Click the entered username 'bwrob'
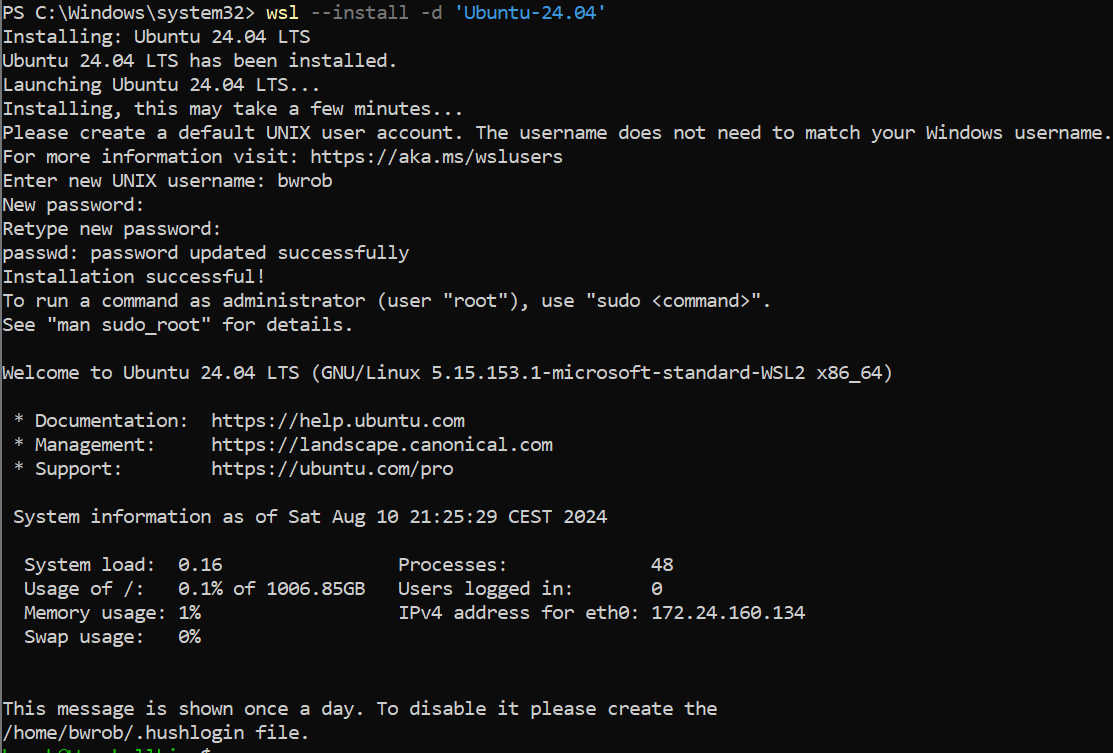The height and width of the screenshot is (753, 1113). pos(305,181)
